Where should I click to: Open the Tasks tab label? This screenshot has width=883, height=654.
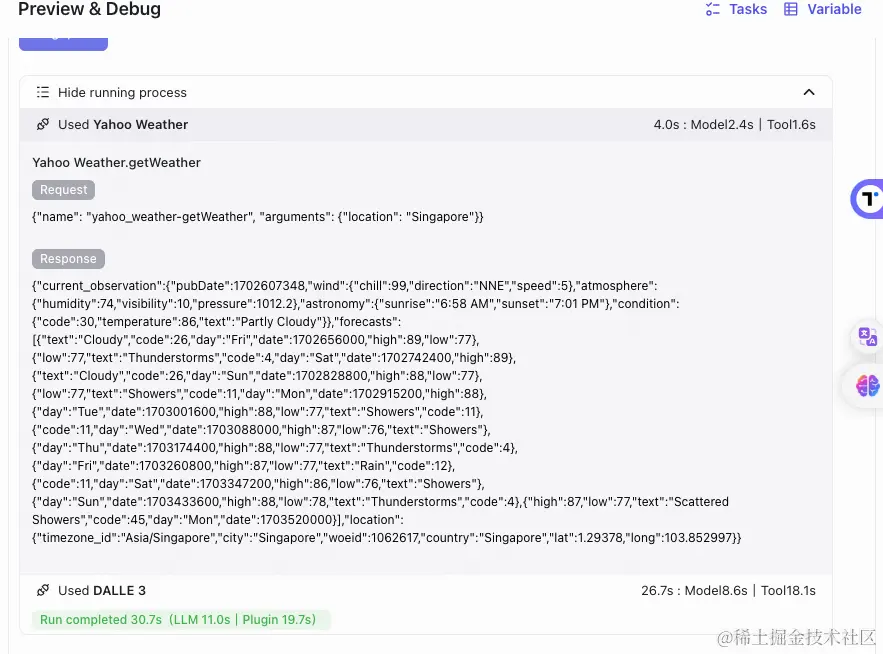pyautogui.click(x=748, y=9)
